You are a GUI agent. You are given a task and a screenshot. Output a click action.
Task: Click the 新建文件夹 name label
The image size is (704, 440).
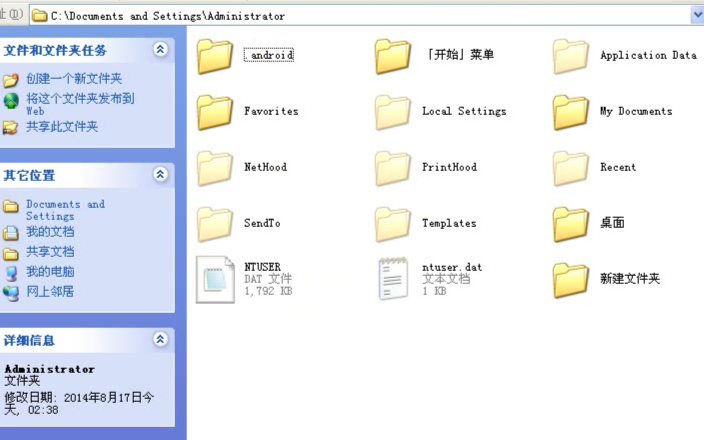coord(630,279)
